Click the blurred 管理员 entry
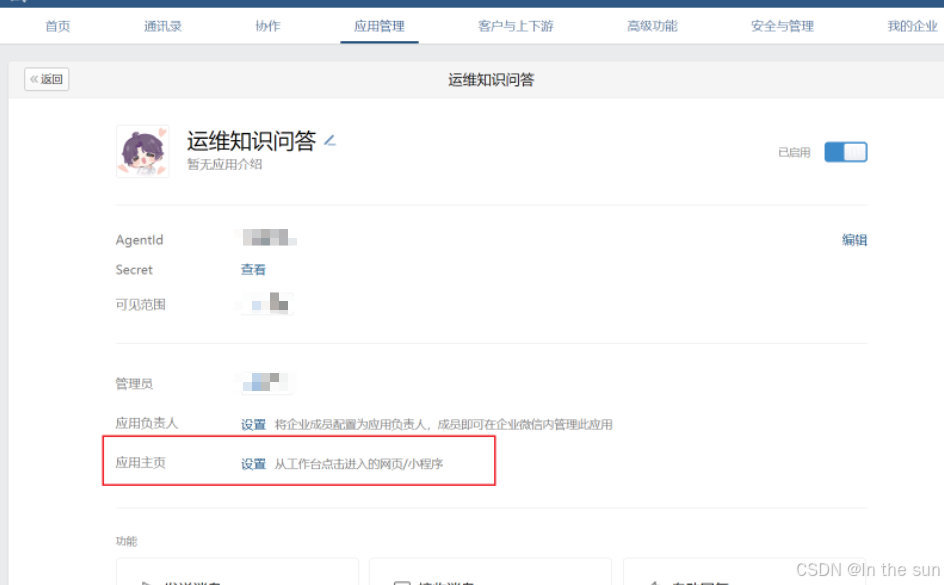This screenshot has height=585, width=944. coord(267,382)
